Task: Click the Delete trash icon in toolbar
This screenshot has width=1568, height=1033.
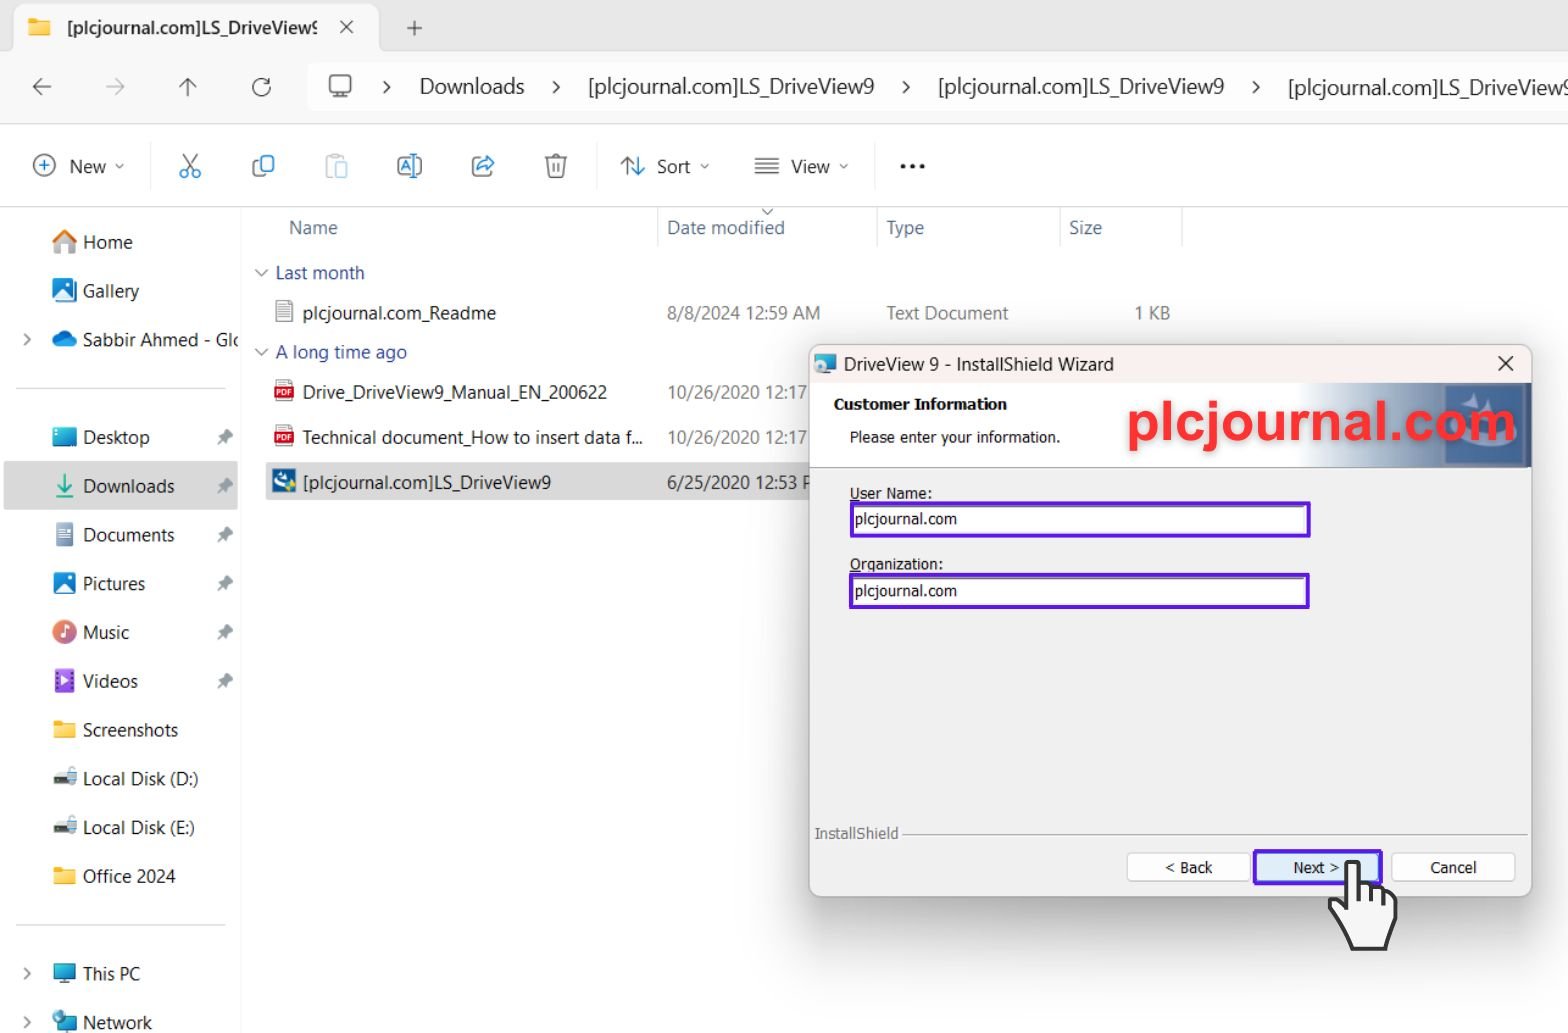Action: point(556,166)
